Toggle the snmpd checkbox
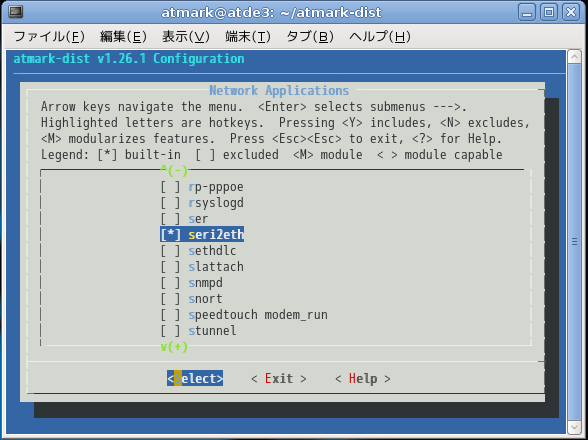 tap(170, 282)
